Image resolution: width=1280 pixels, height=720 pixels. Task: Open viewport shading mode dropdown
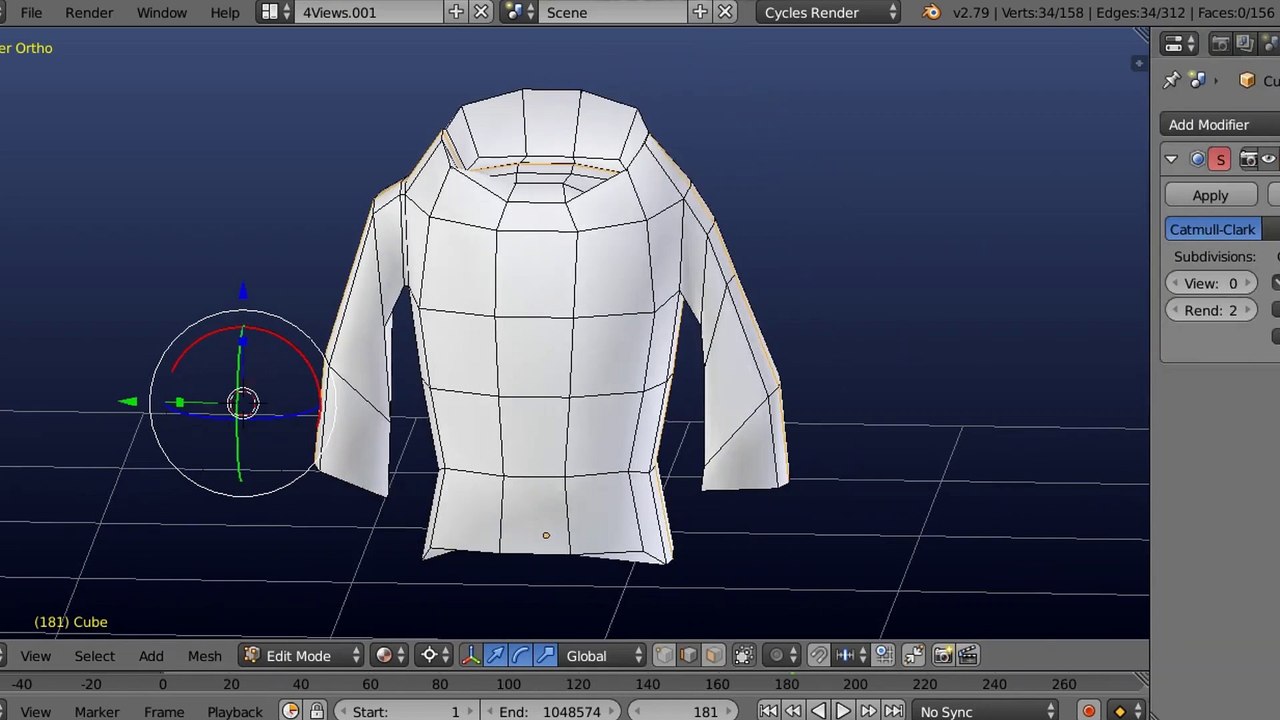[389, 656]
